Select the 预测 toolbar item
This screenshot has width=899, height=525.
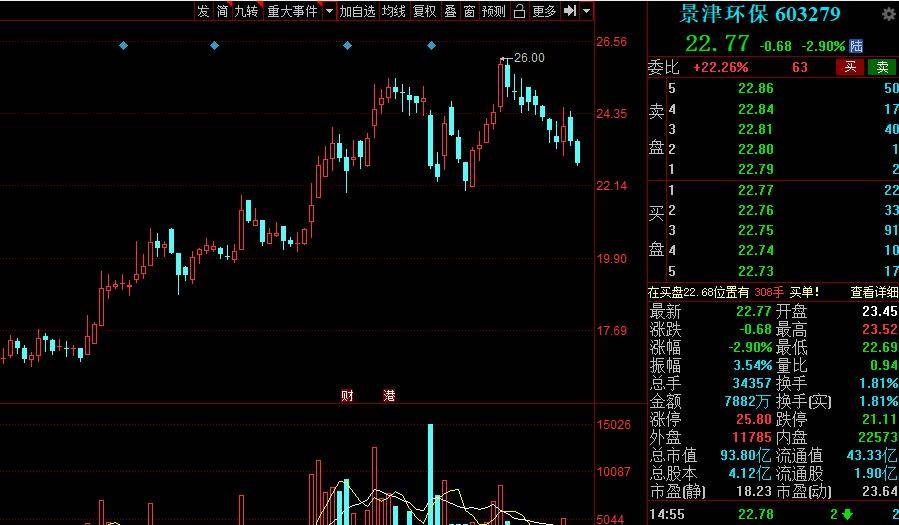coord(493,11)
